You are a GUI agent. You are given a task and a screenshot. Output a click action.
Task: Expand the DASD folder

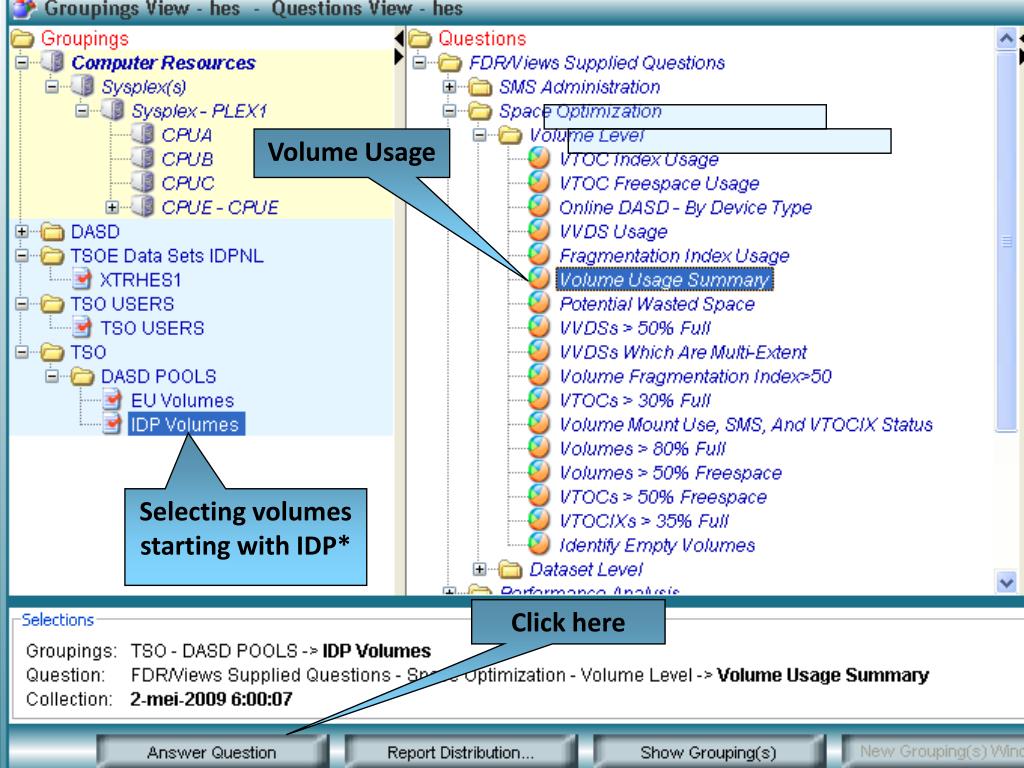[x=22, y=232]
